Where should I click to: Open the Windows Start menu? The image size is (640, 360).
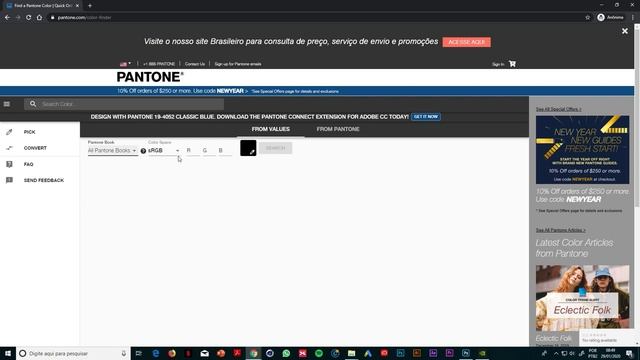[x=8, y=353]
